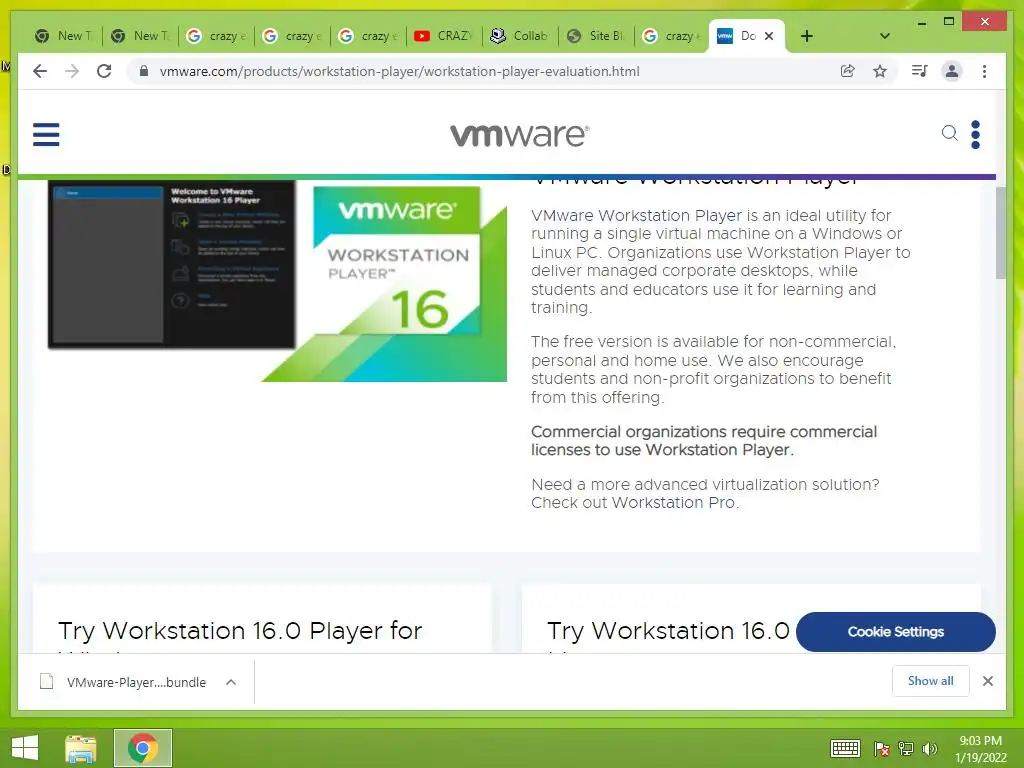Switch to the Site Bi tab
This screenshot has width=1024, height=768.
tap(596, 36)
